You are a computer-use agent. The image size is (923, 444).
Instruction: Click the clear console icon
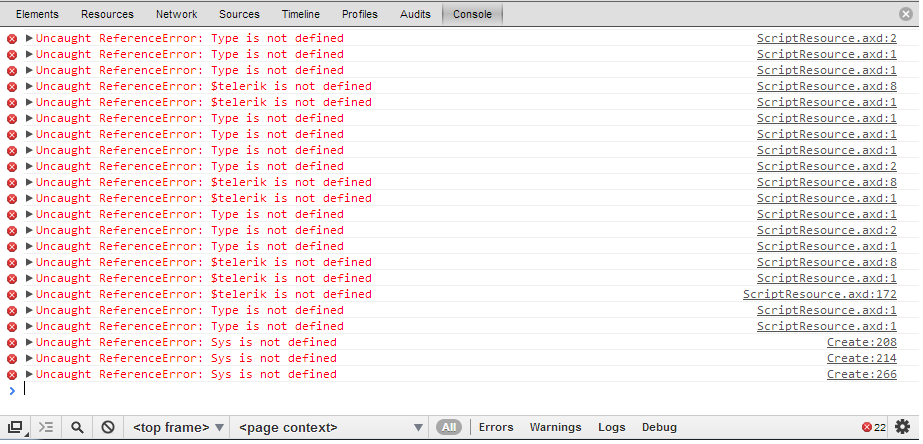tap(108, 427)
